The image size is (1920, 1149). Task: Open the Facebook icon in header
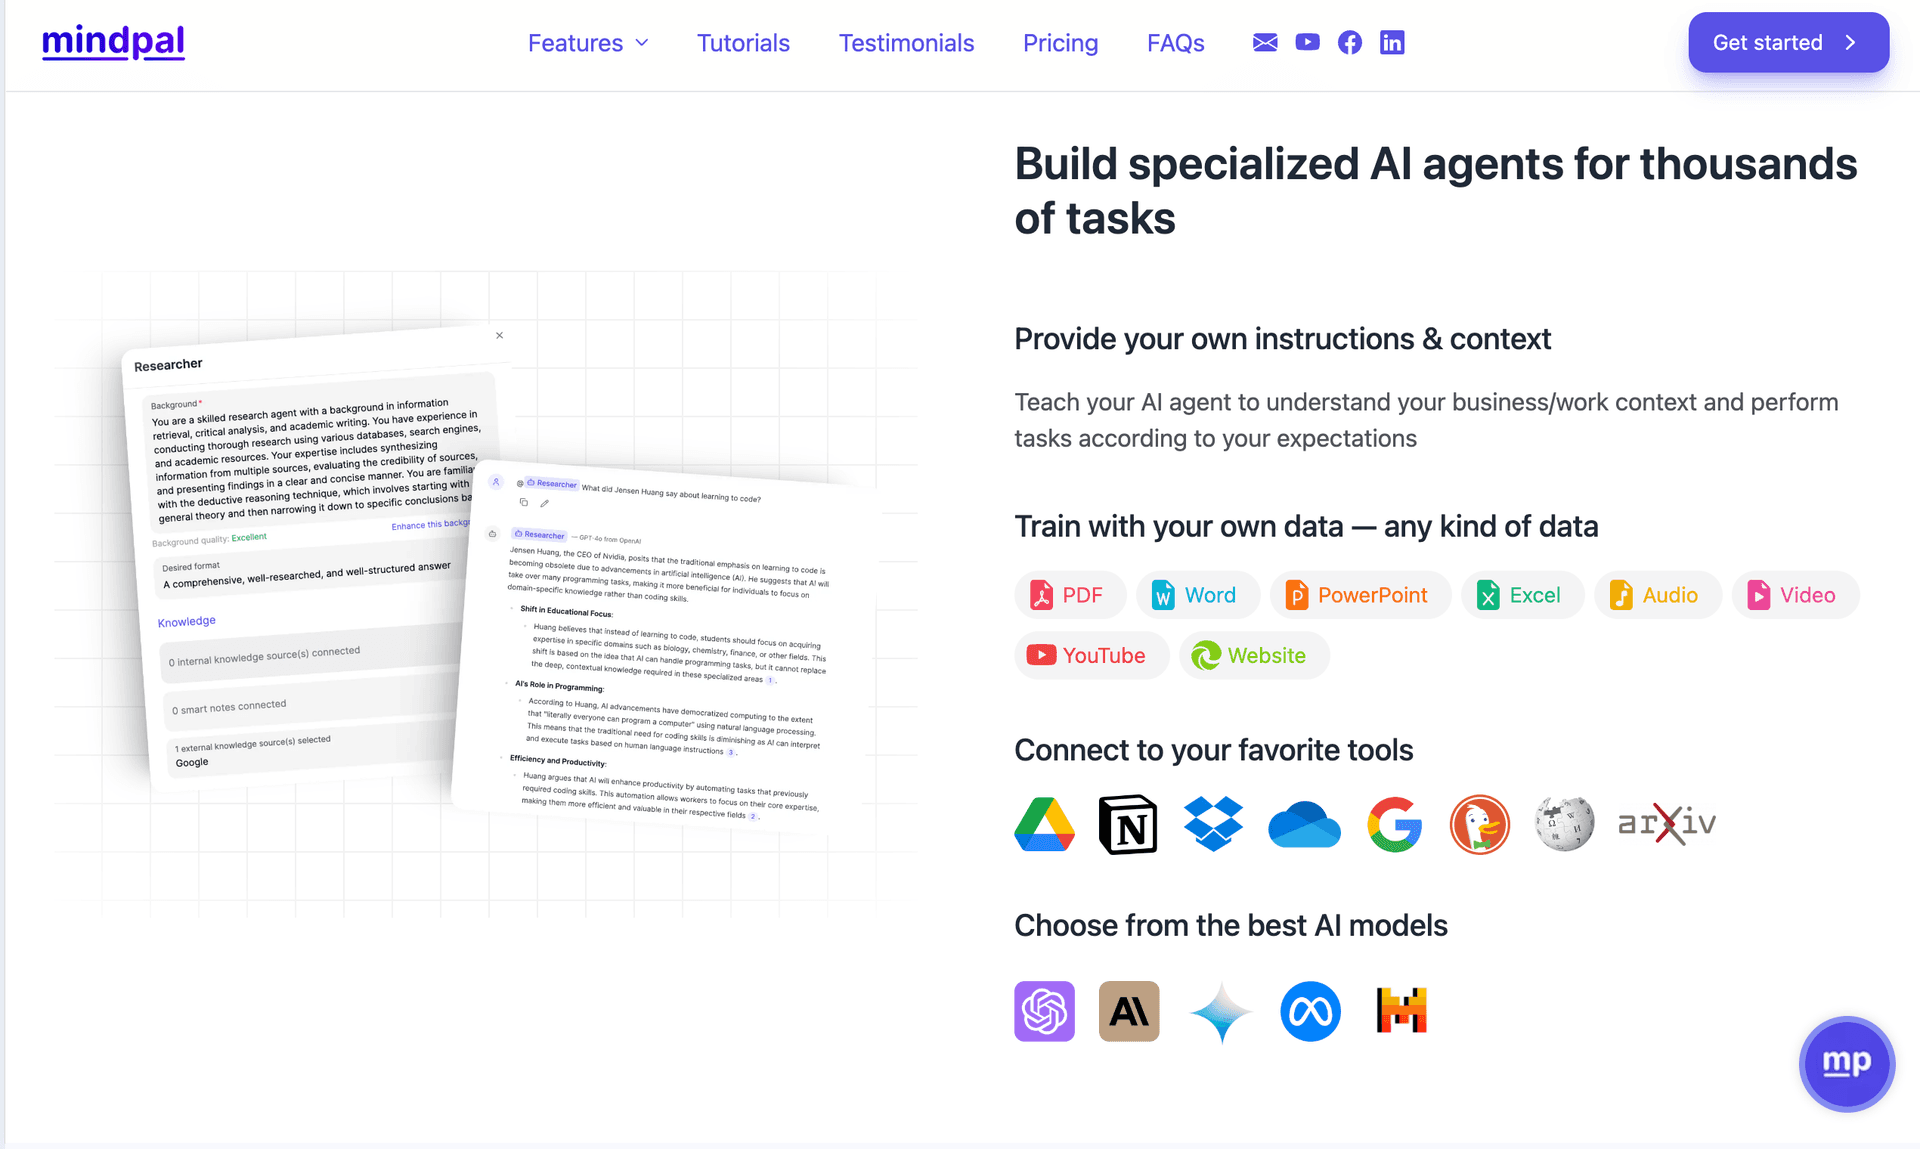1350,42
